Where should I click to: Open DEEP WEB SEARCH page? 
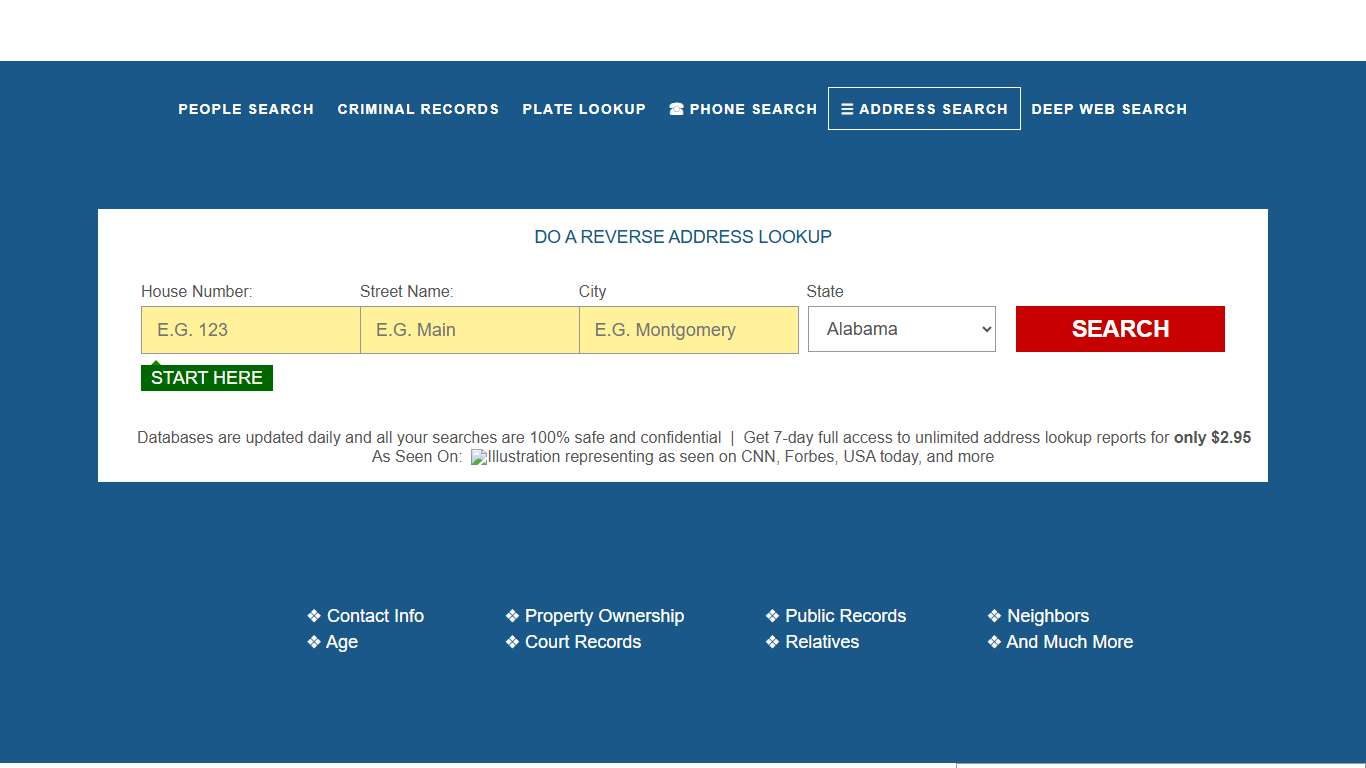coord(1109,108)
